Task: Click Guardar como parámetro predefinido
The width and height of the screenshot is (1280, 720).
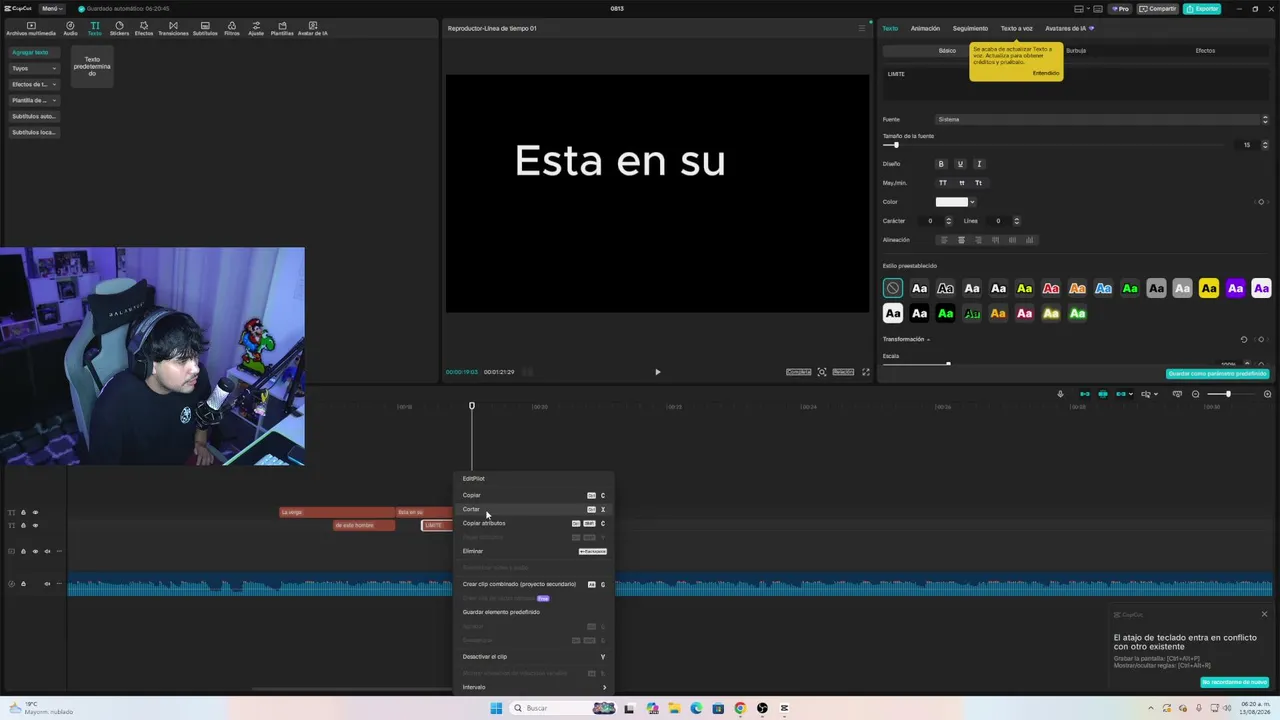Action: 1218,374
